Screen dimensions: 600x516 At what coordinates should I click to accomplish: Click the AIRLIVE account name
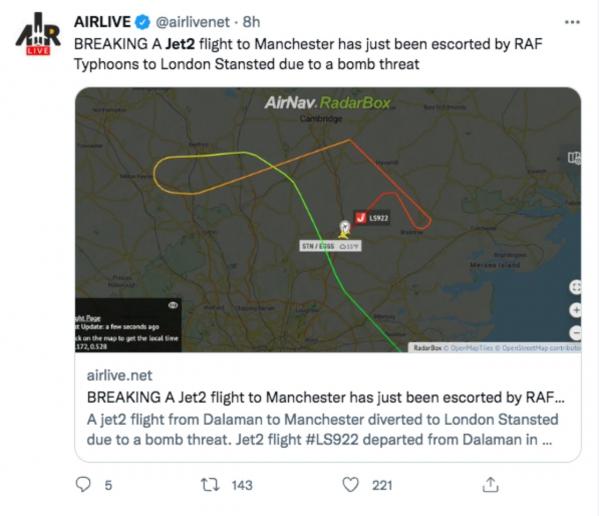click(105, 19)
